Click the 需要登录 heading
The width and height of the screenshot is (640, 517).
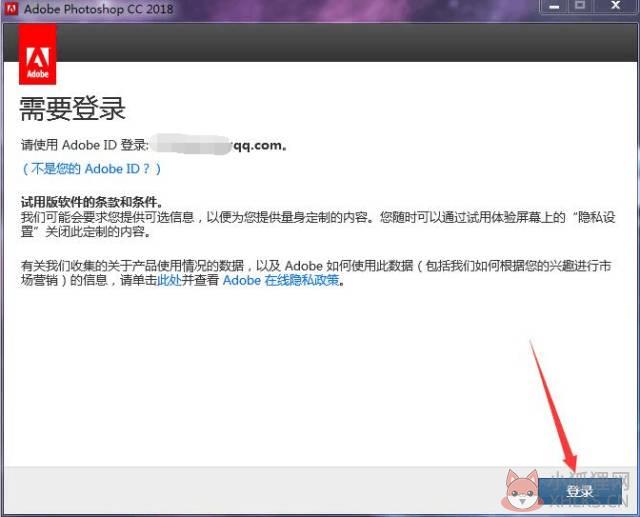72,109
